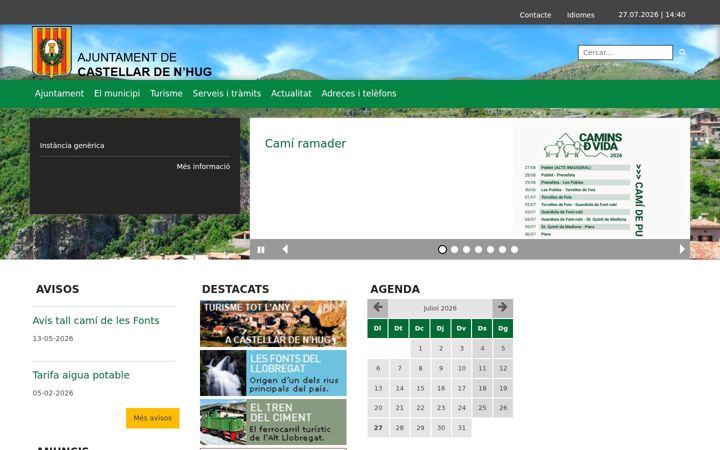Select day 31 in agenda calendar
The image size is (720, 450).
[461, 428]
